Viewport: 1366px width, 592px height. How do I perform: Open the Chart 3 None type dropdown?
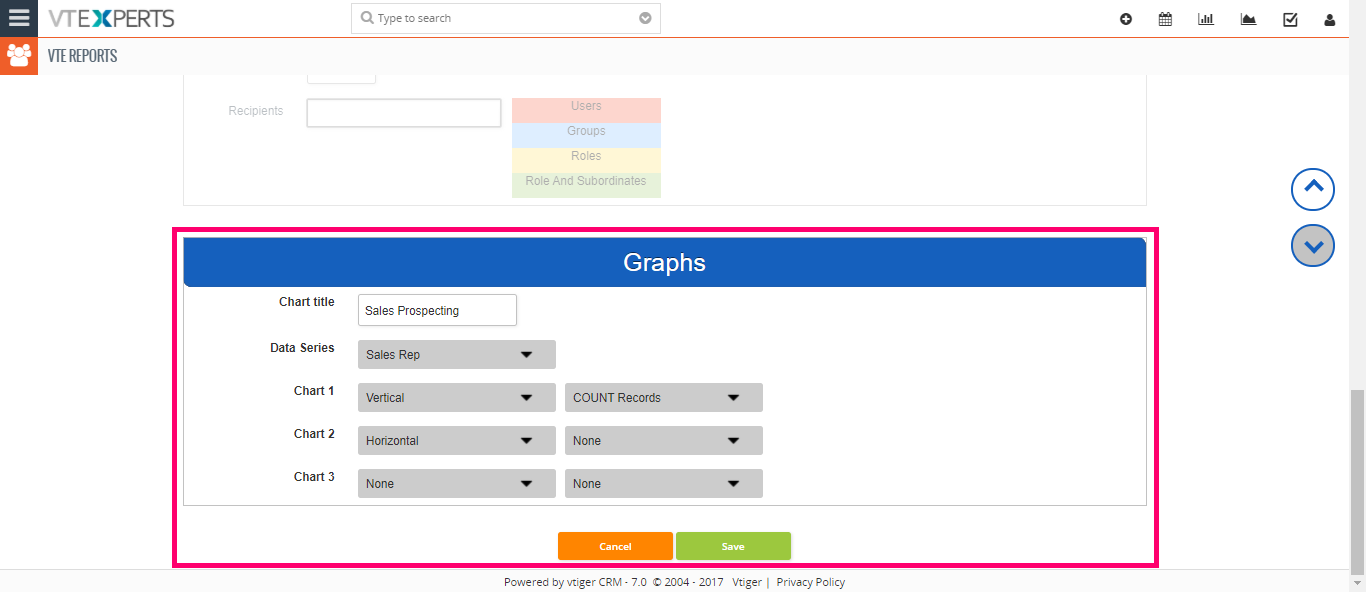pyautogui.click(x=457, y=483)
